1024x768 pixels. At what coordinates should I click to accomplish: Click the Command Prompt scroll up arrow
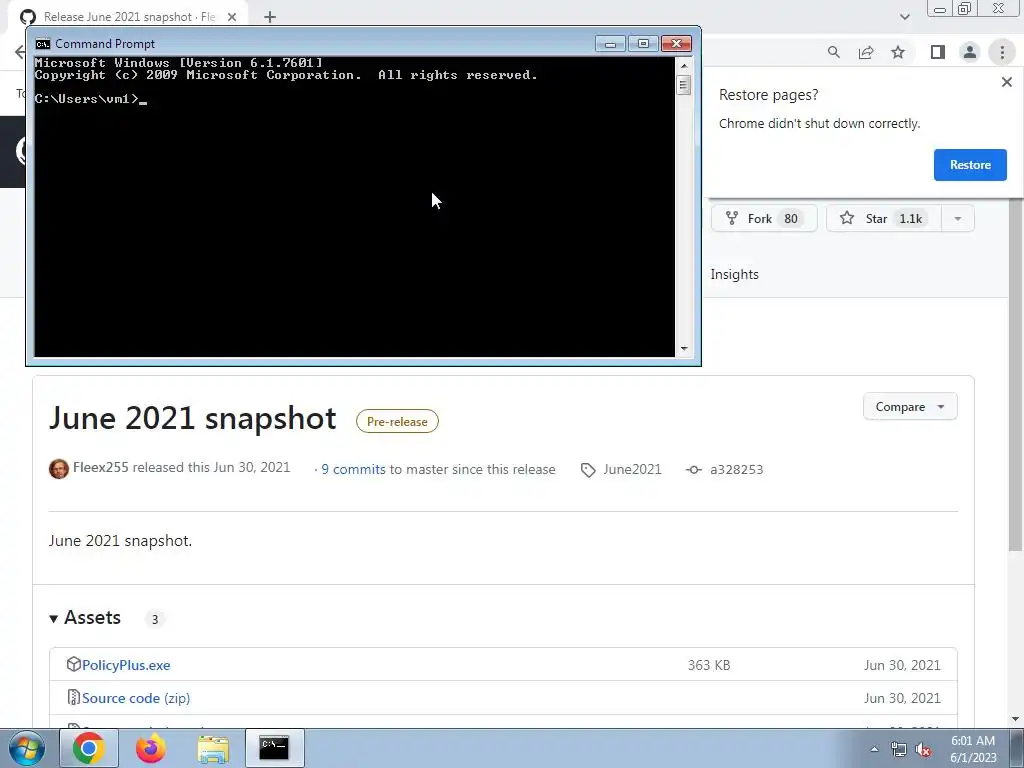(684, 65)
